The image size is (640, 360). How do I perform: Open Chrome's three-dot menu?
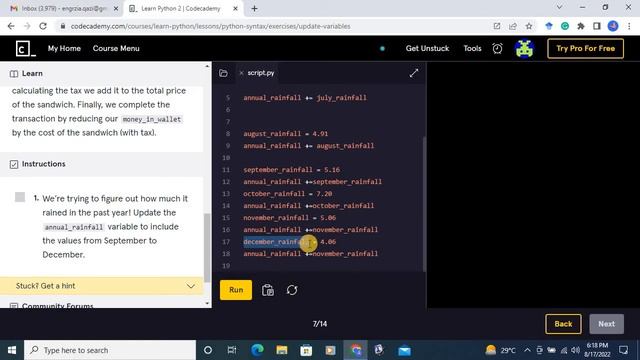pos(629,26)
